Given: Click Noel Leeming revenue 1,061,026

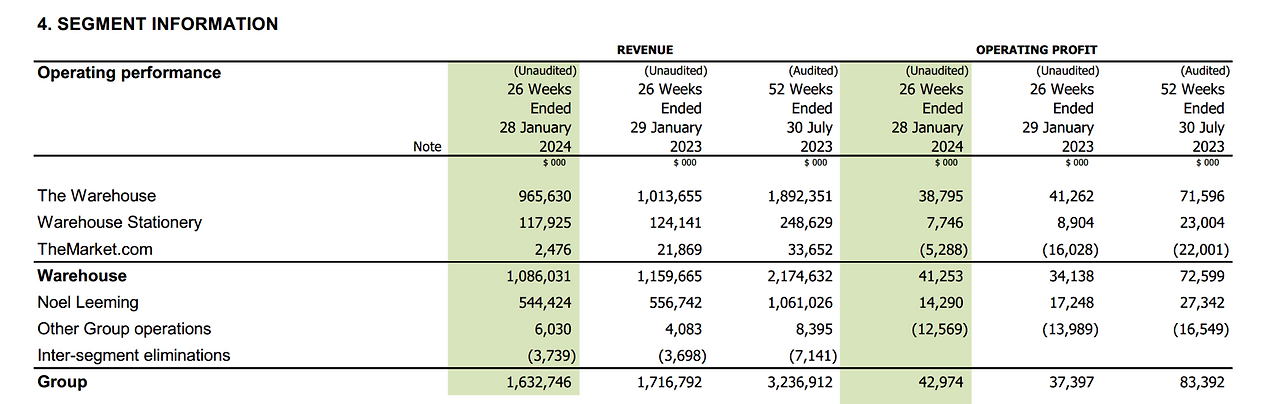Looking at the screenshot, I should click(x=798, y=303).
